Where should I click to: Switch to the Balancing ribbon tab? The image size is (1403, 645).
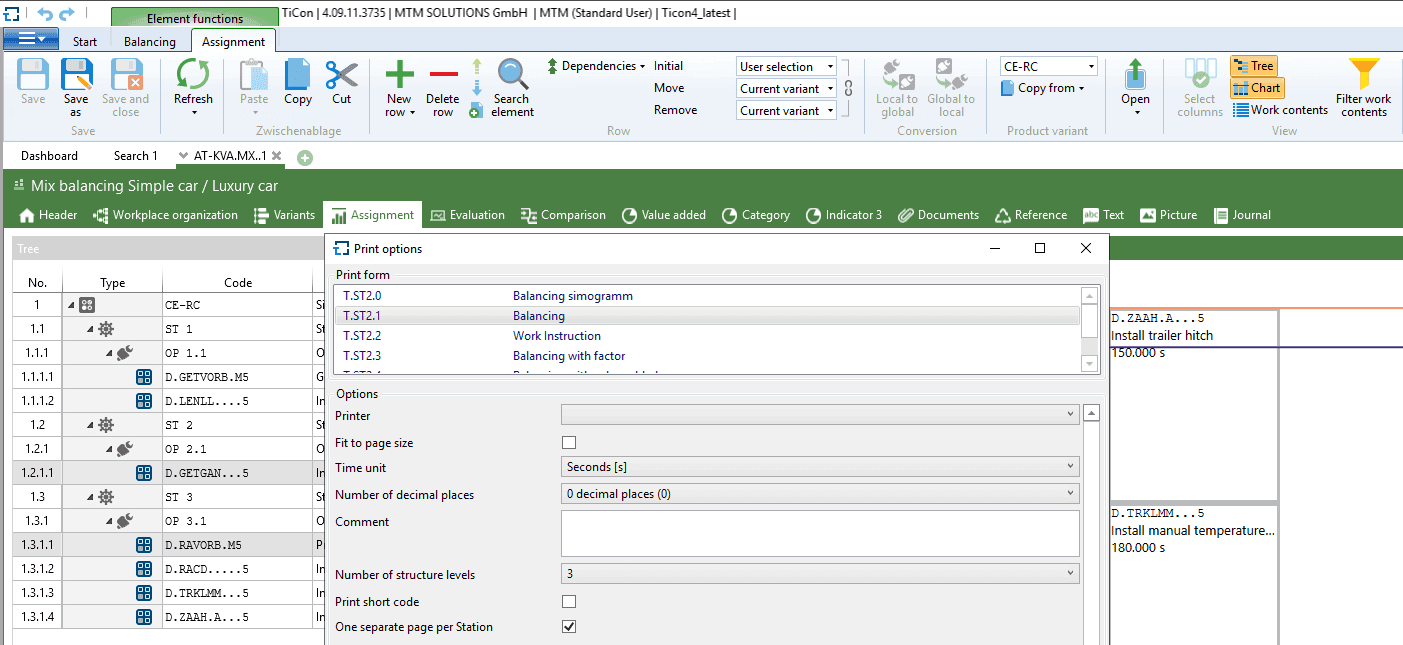[149, 42]
